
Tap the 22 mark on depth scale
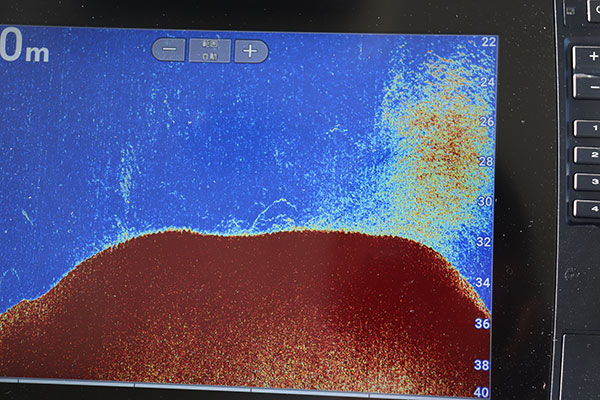(488, 42)
